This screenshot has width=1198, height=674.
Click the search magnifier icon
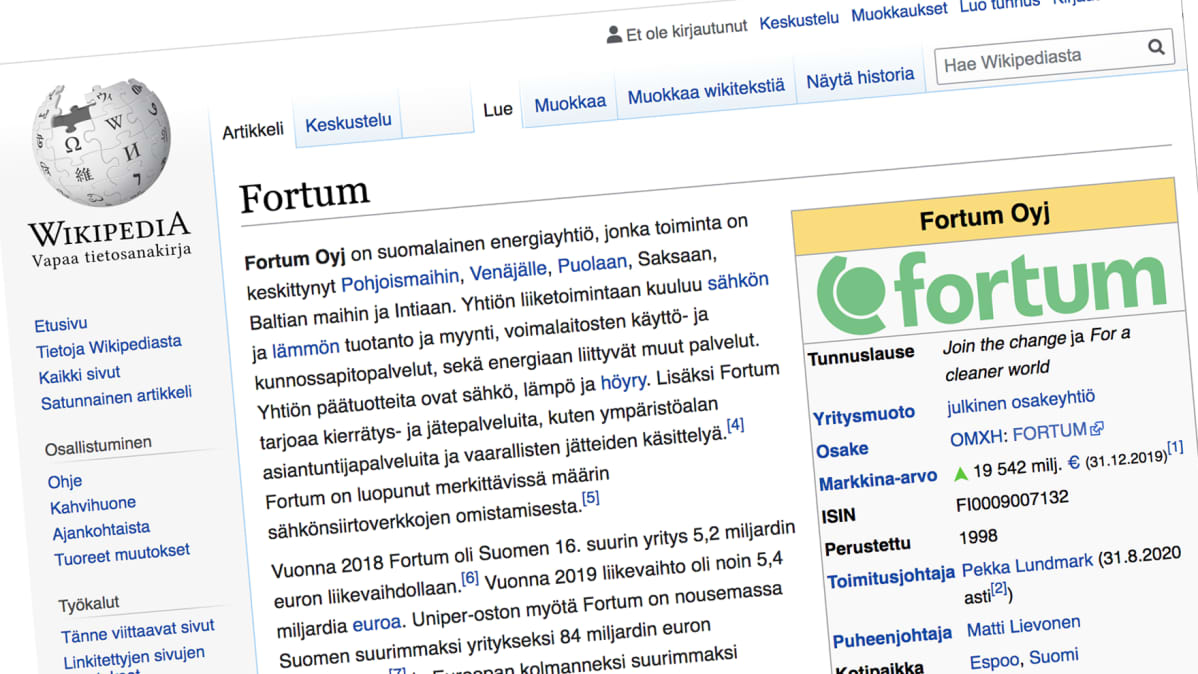pyautogui.click(x=1156, y=47)
